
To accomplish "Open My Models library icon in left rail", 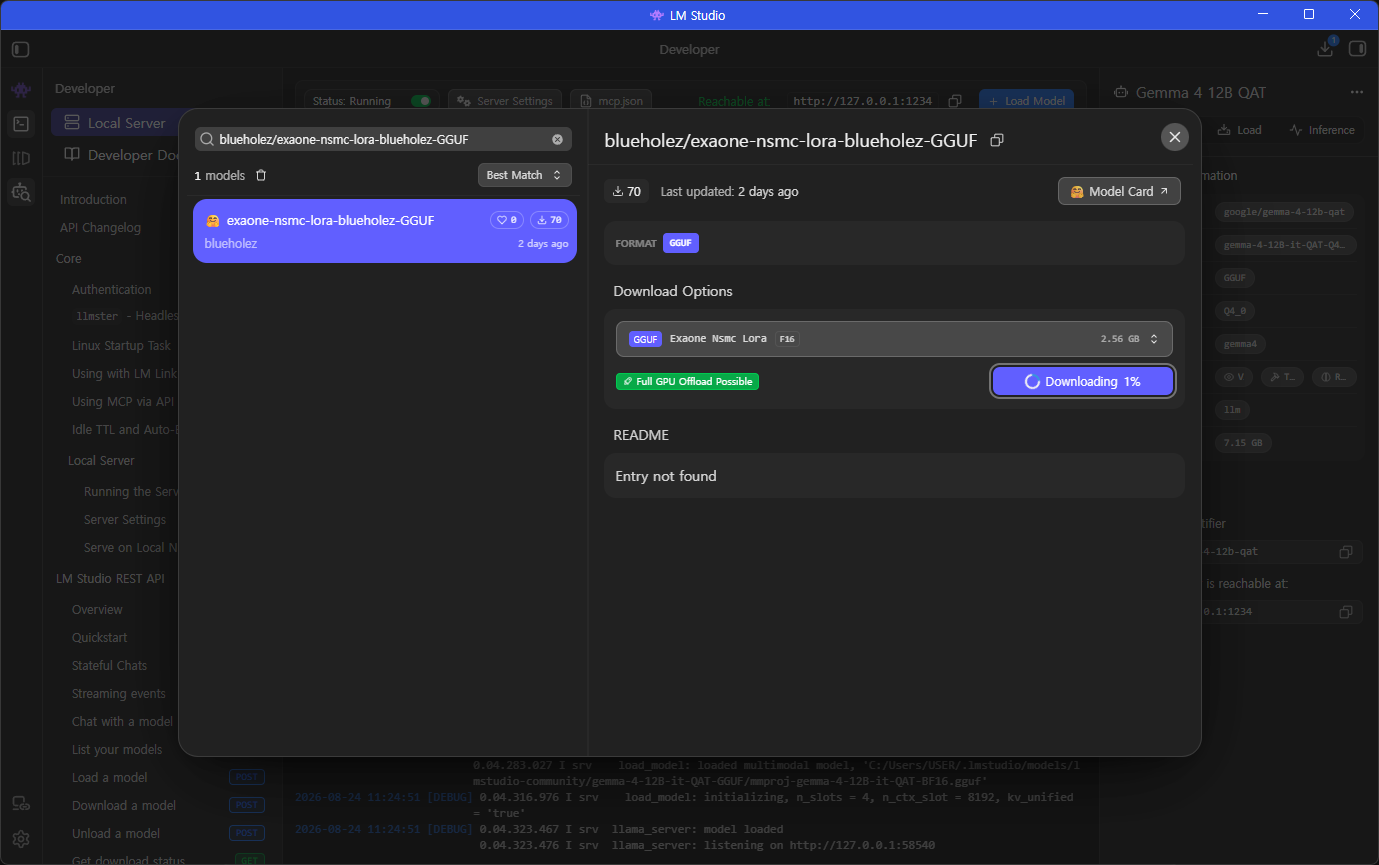I will 21,158.
